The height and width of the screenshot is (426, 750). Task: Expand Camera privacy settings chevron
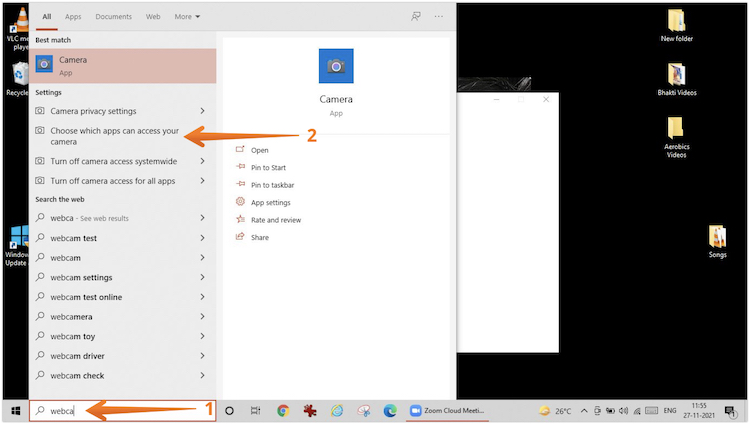[203, 111]
